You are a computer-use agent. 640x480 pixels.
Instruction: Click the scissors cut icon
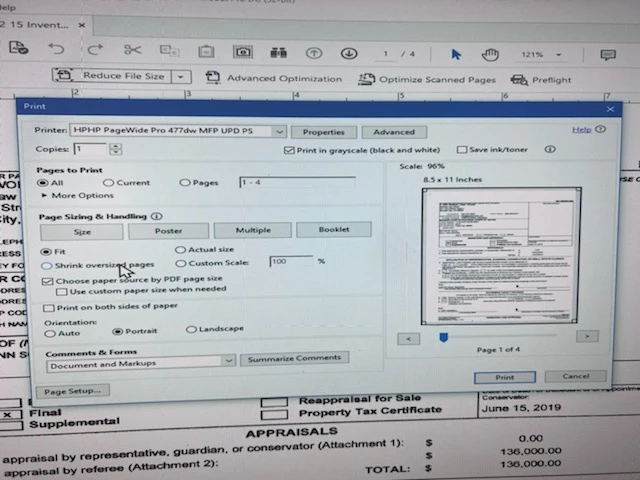[x=132, y=50]
